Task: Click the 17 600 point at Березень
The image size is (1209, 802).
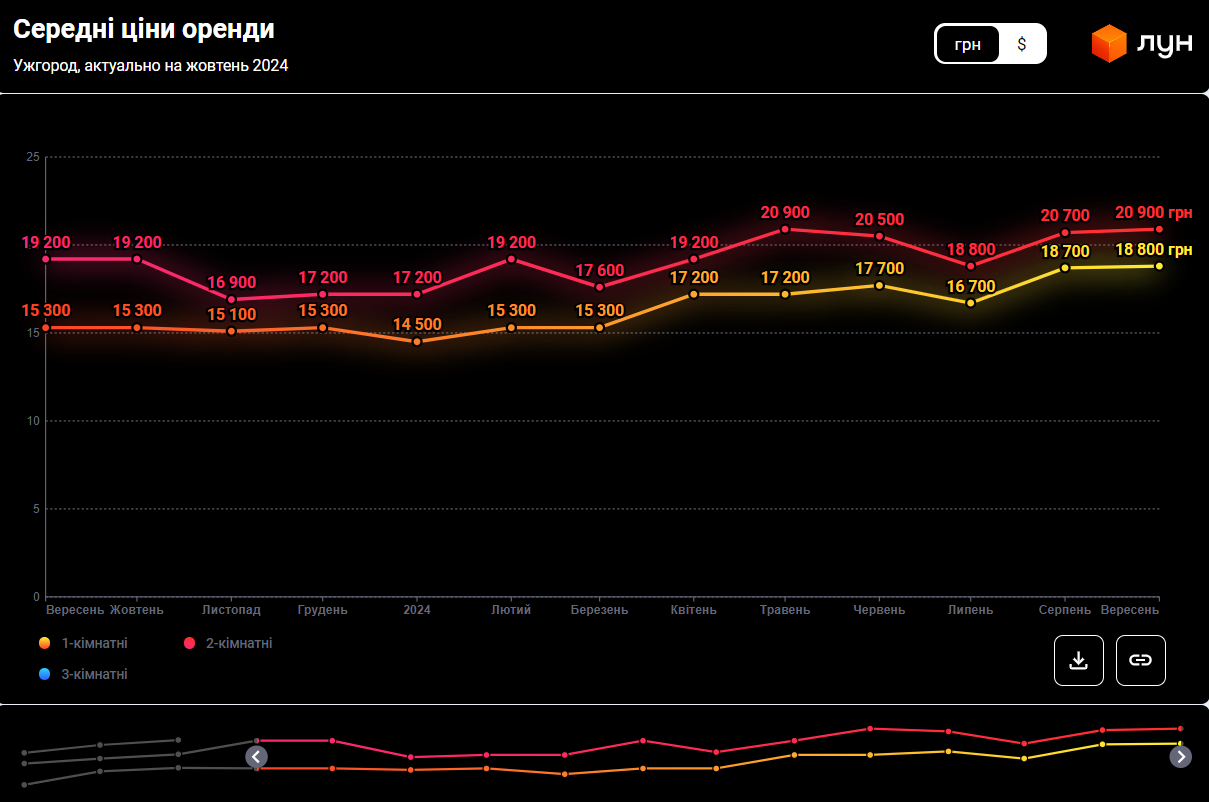Action: click(600, 287)
